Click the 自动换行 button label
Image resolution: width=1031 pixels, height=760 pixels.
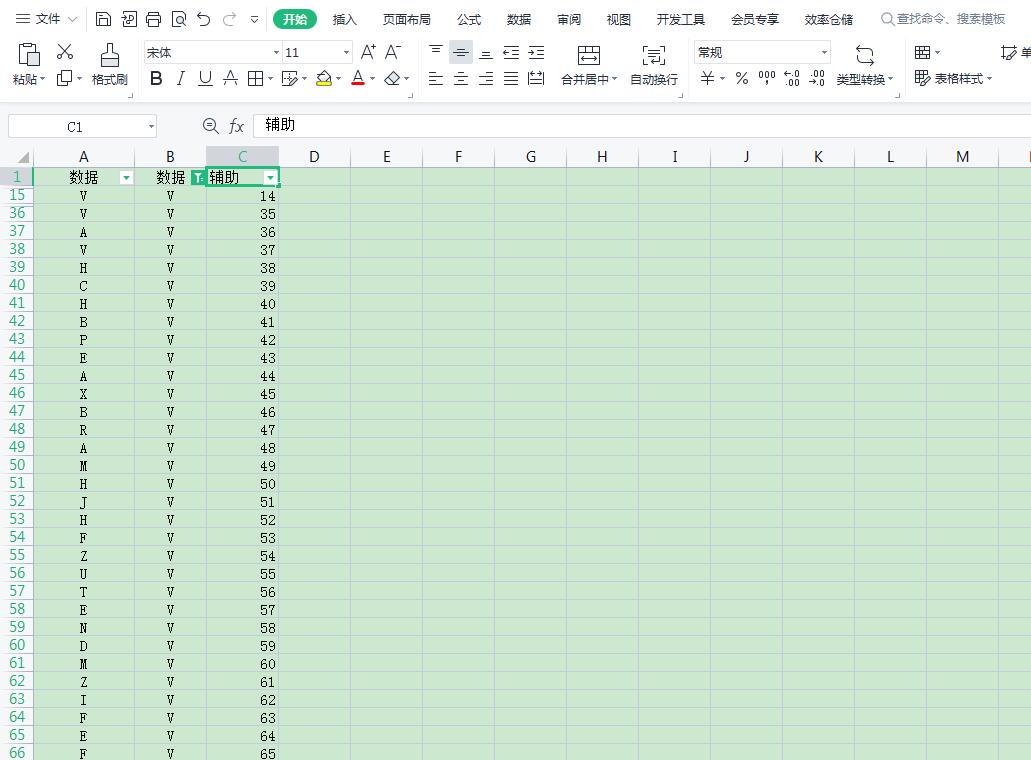(x=654, y=80)
